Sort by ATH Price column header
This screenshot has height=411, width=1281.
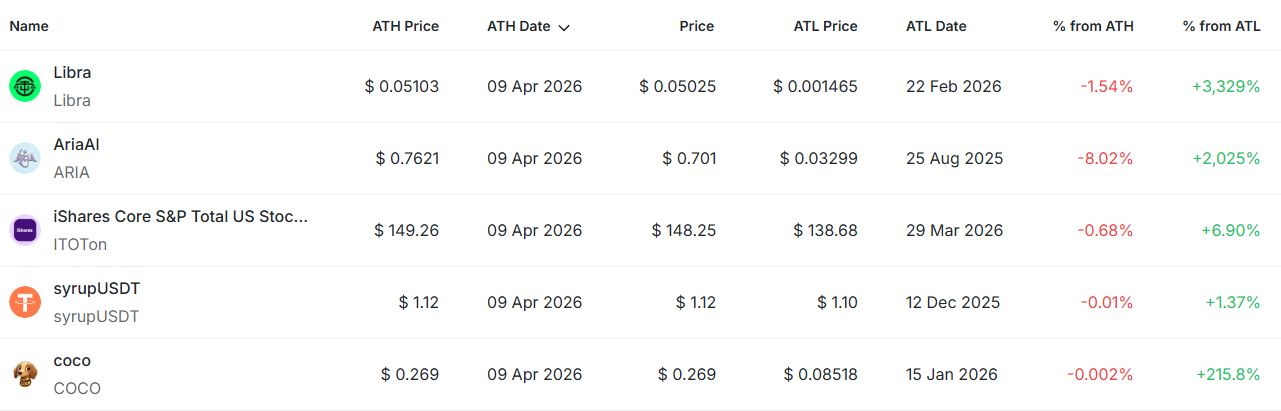(x=405, y=27)
